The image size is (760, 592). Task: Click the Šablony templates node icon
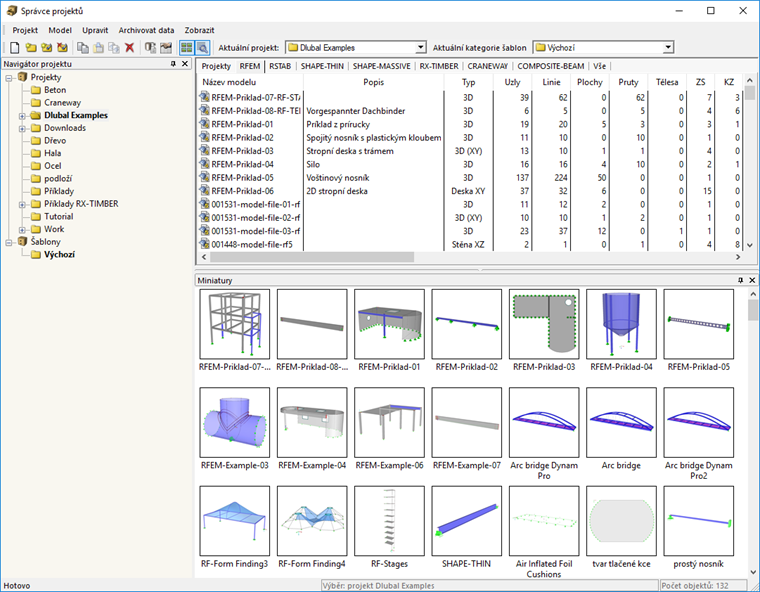click(x=22, y=241)
